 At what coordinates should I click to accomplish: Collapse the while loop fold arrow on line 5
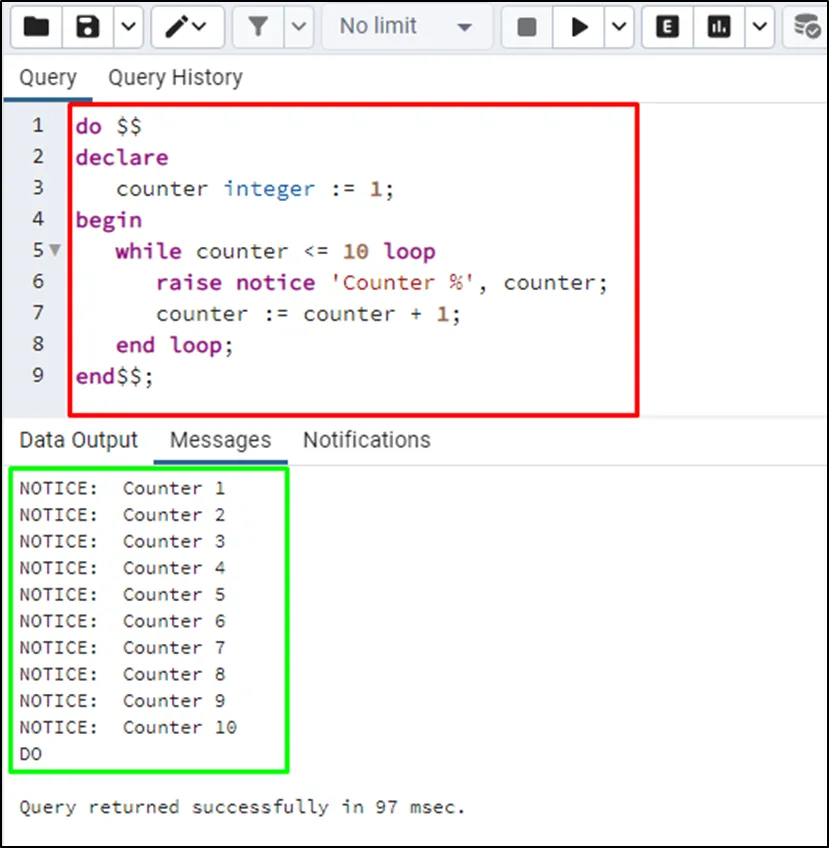[55, 250]
